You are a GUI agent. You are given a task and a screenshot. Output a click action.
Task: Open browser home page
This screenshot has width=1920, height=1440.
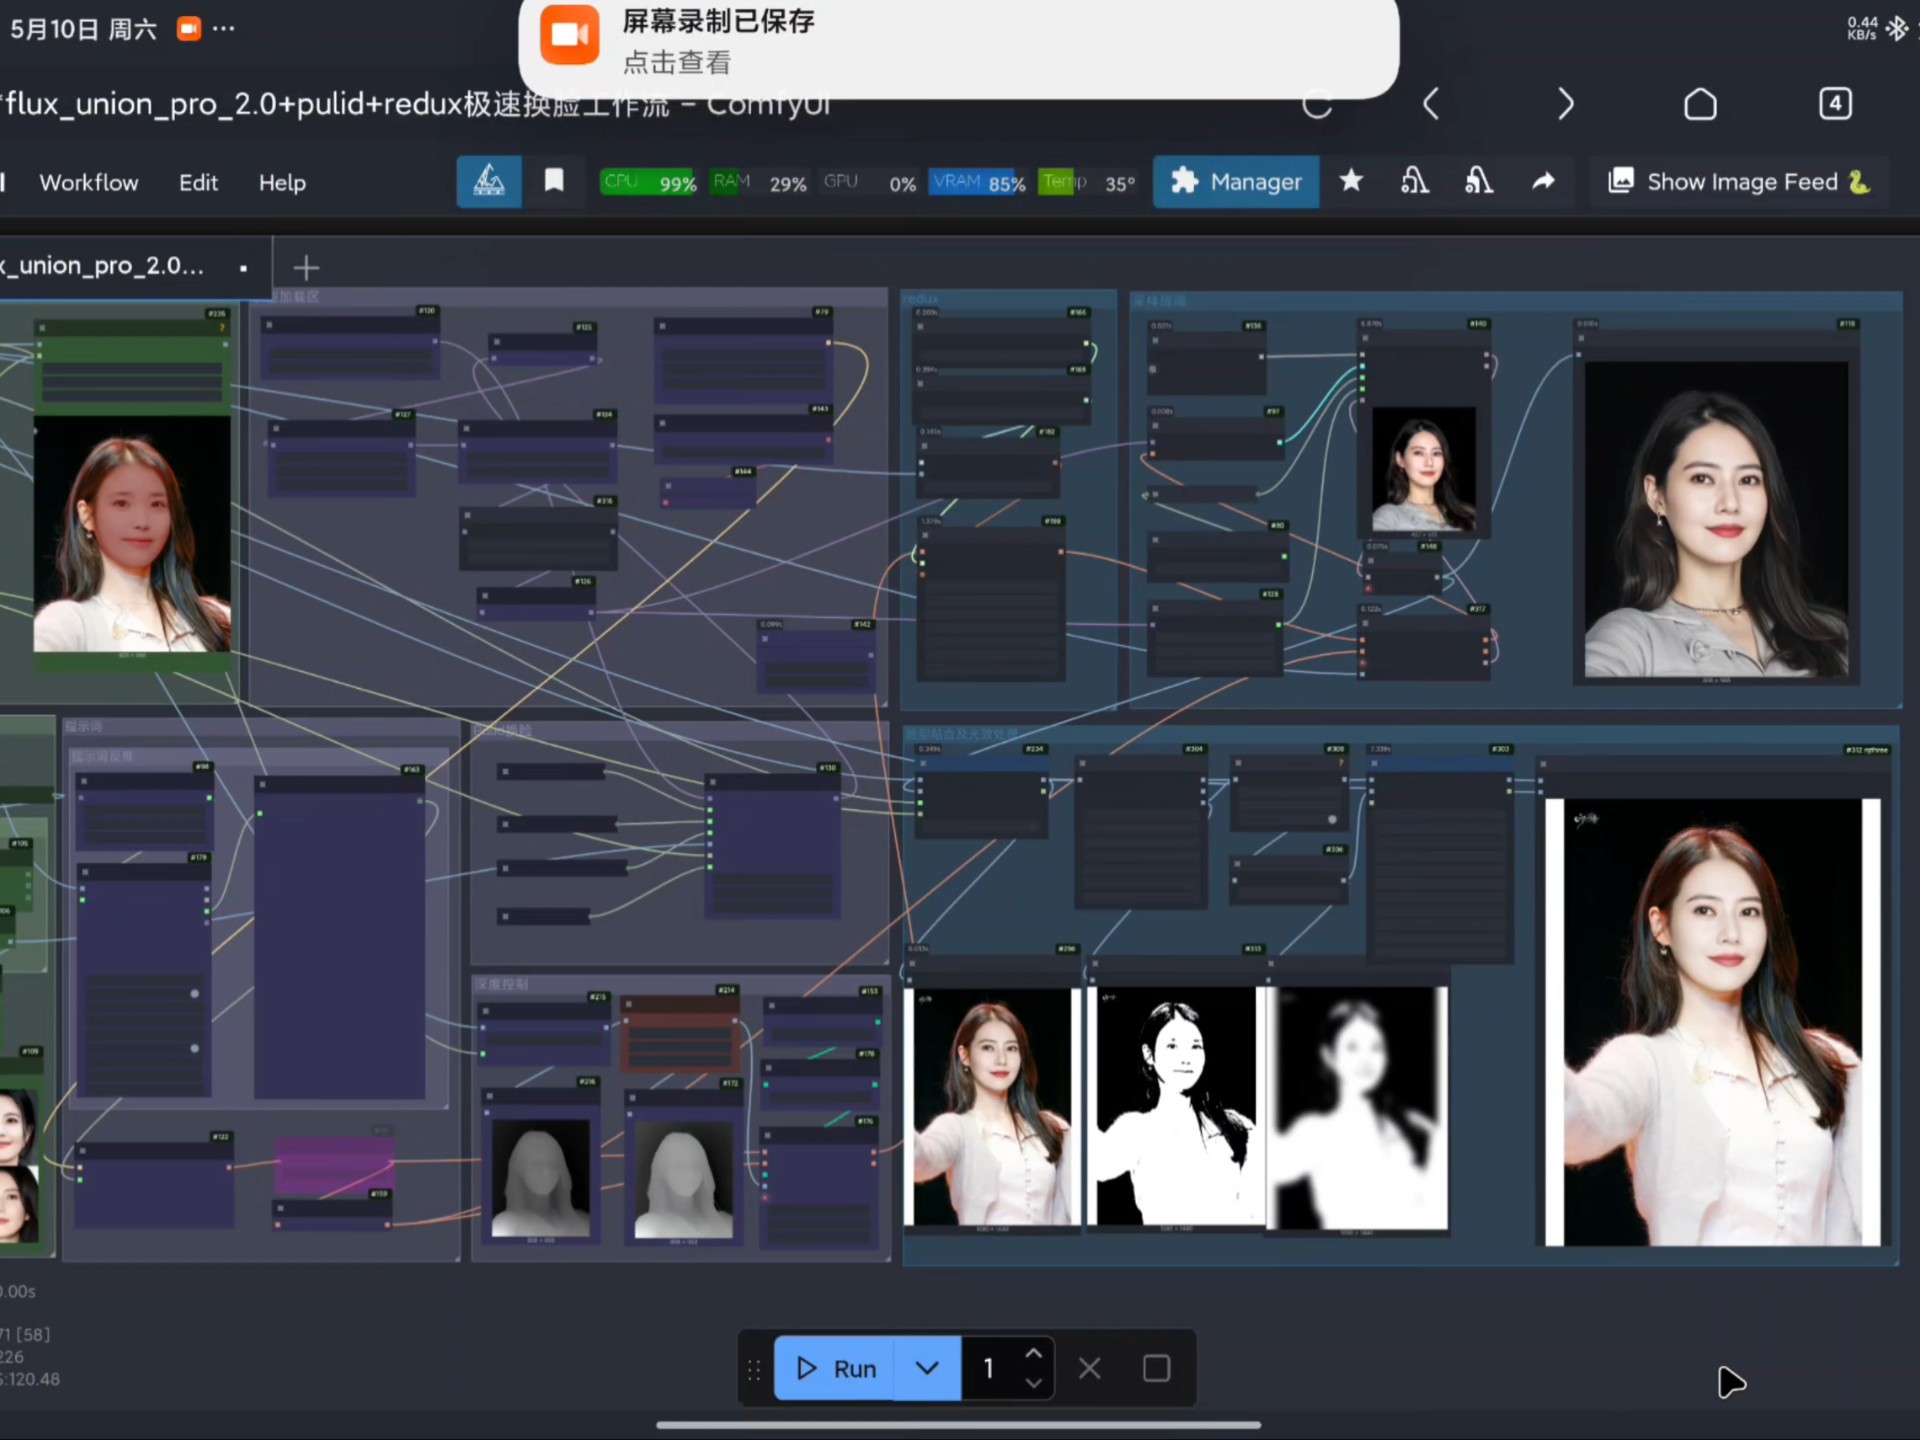(x=1700, y=104)
